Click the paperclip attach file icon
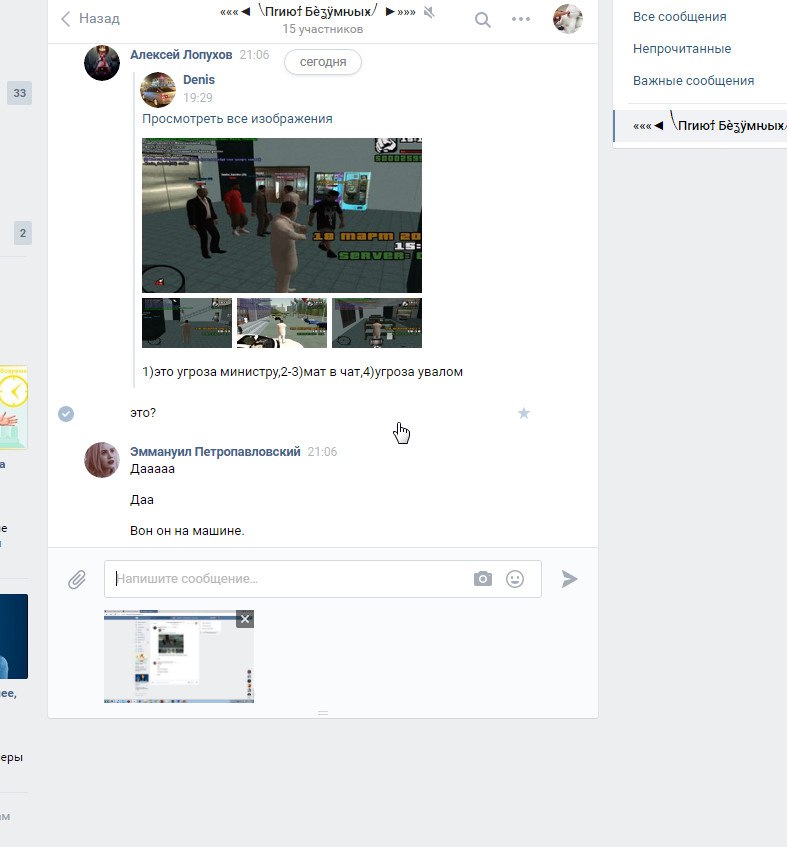Screen dimensions: 787x847 pyautogui.click(x=77, y=580)
